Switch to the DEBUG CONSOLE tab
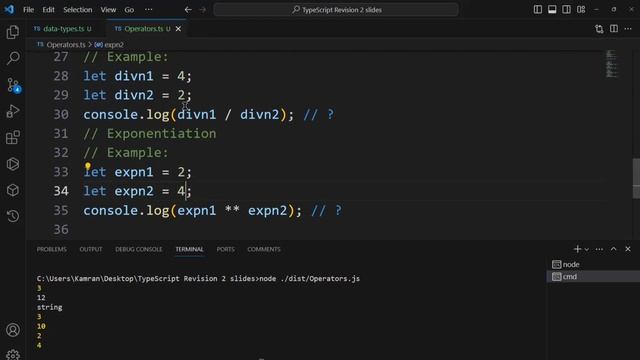Image resolution: width=640 pixels, height=360 pixels. [138, 249]
